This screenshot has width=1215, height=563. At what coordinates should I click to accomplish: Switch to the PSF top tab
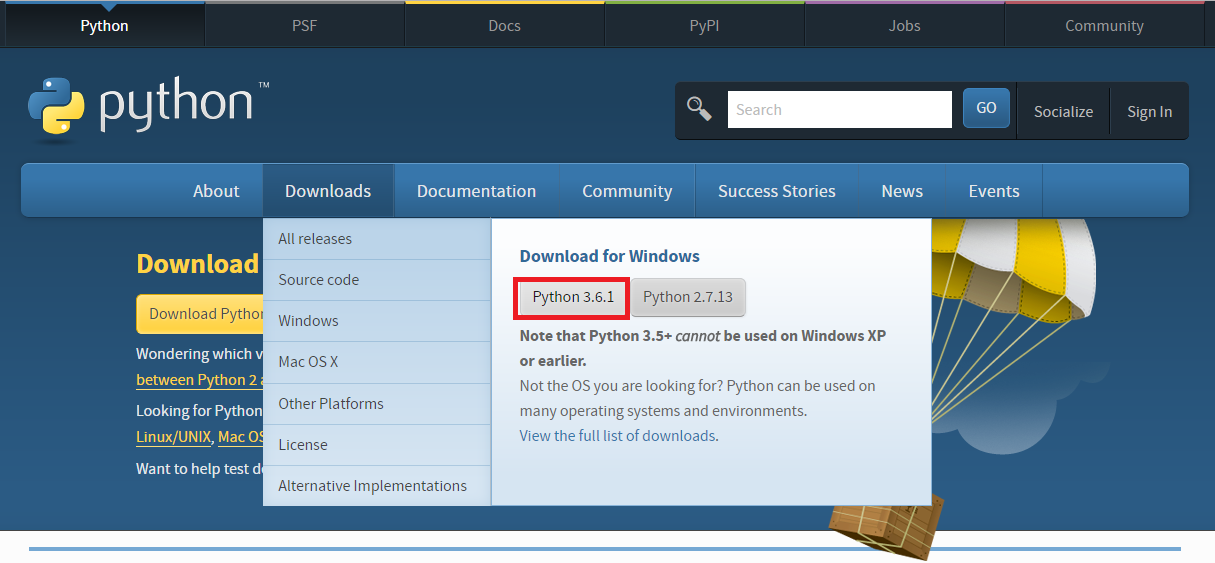pyautogui.click(x=304, y=26)
